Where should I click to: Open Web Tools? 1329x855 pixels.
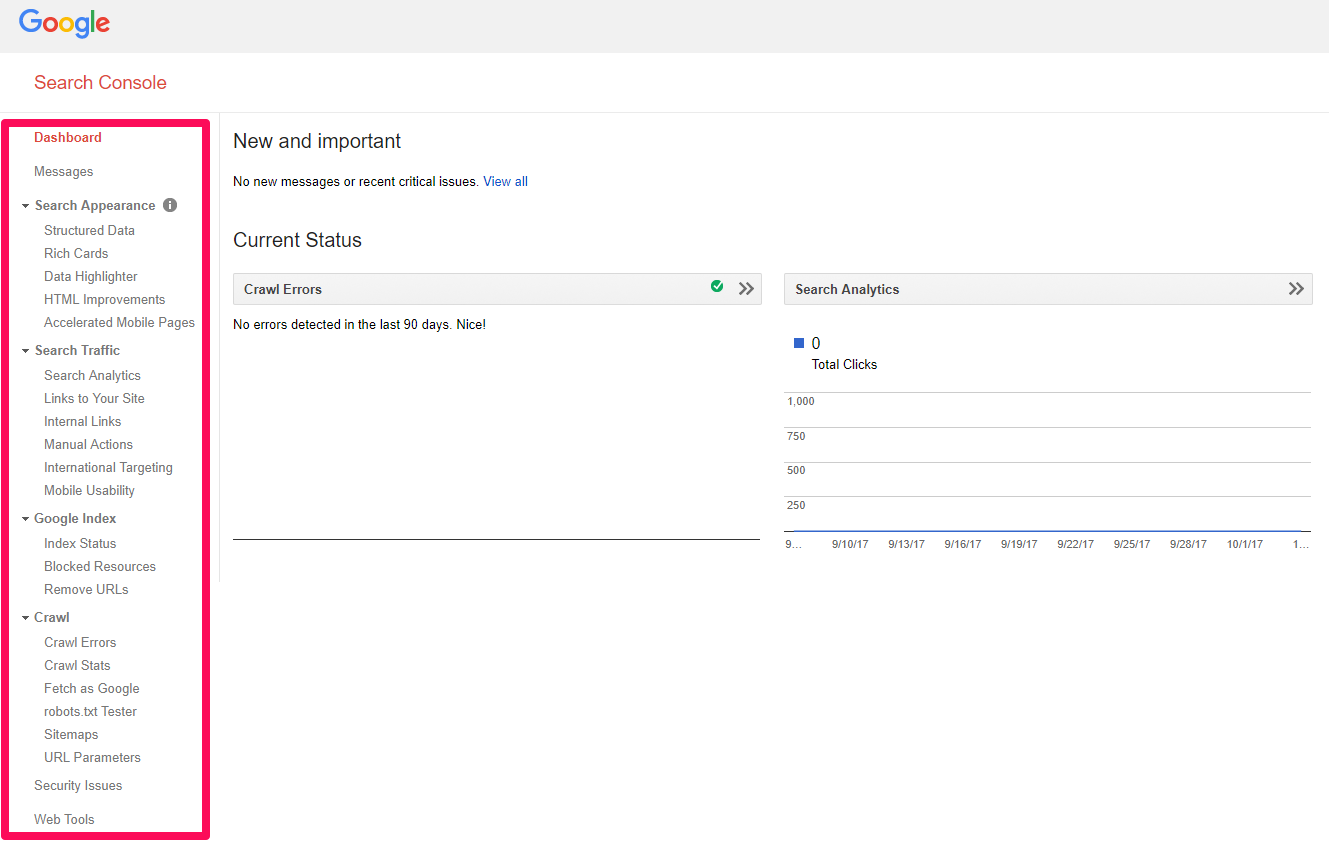click(x=64, y=820)
